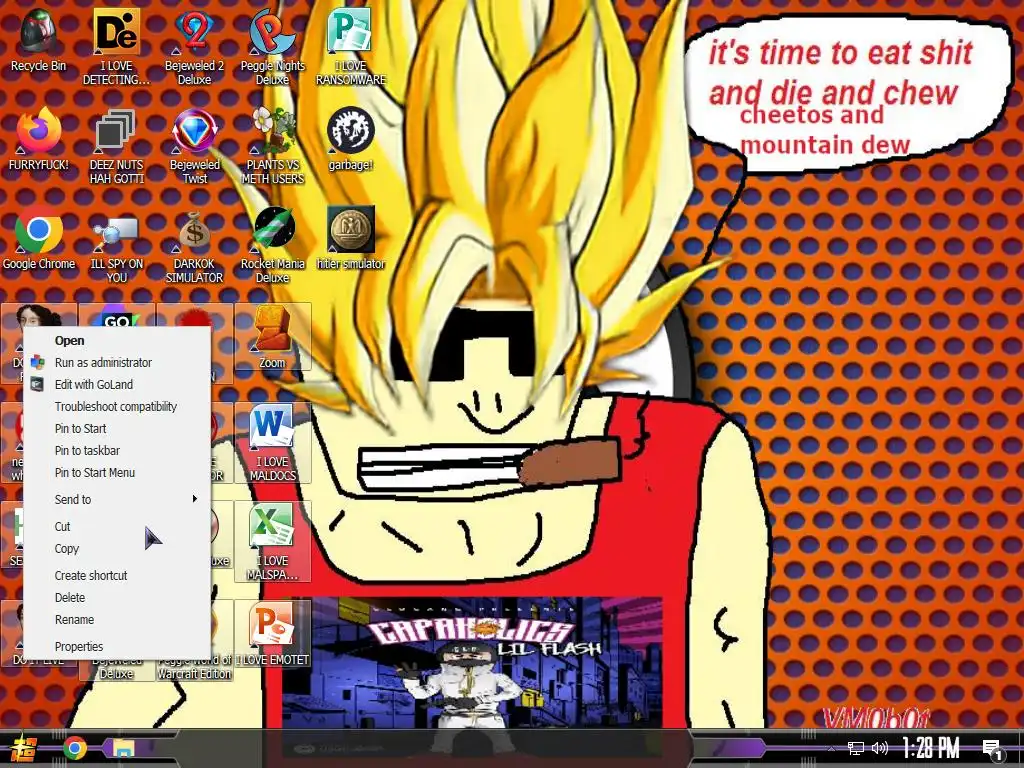This screenshot has height=768, width=1024.
Task: Select the Google Chrome desktop shortcut
Action: click(39, 238)
